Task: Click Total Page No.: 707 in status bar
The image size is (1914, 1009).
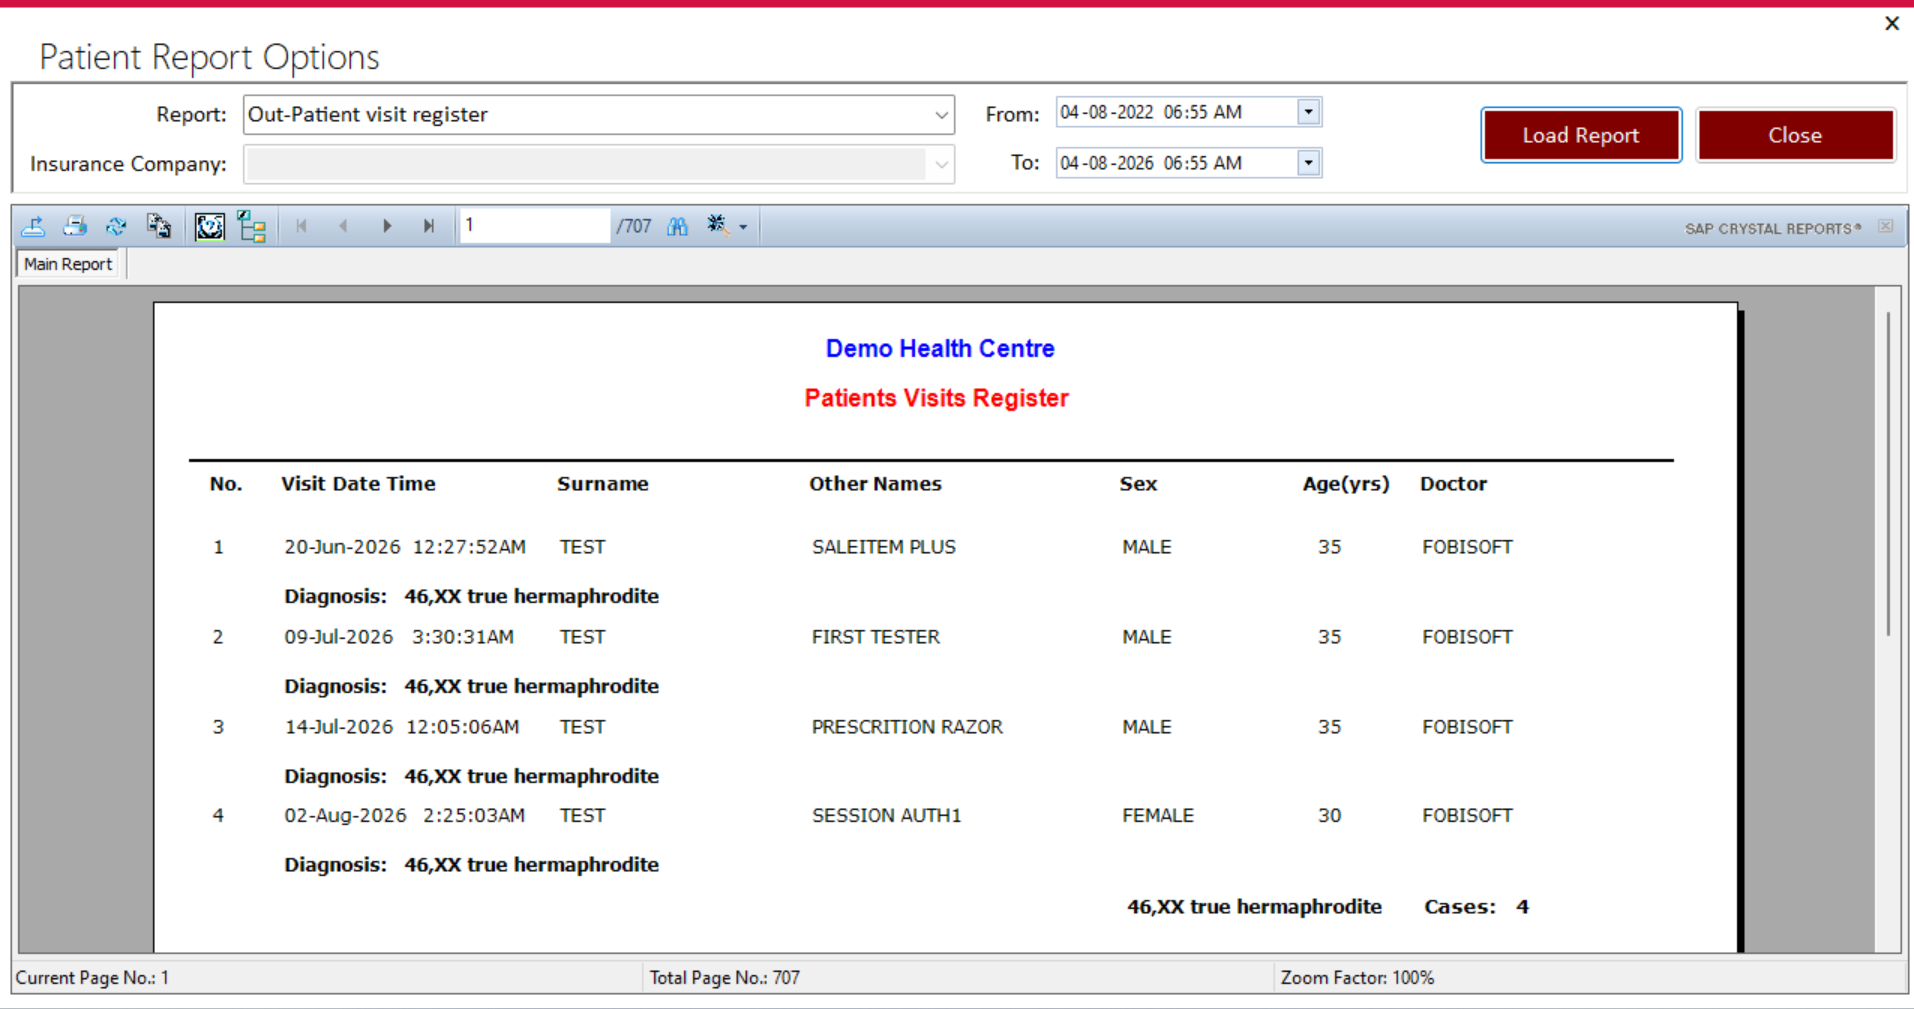Action: pos(725,978)
